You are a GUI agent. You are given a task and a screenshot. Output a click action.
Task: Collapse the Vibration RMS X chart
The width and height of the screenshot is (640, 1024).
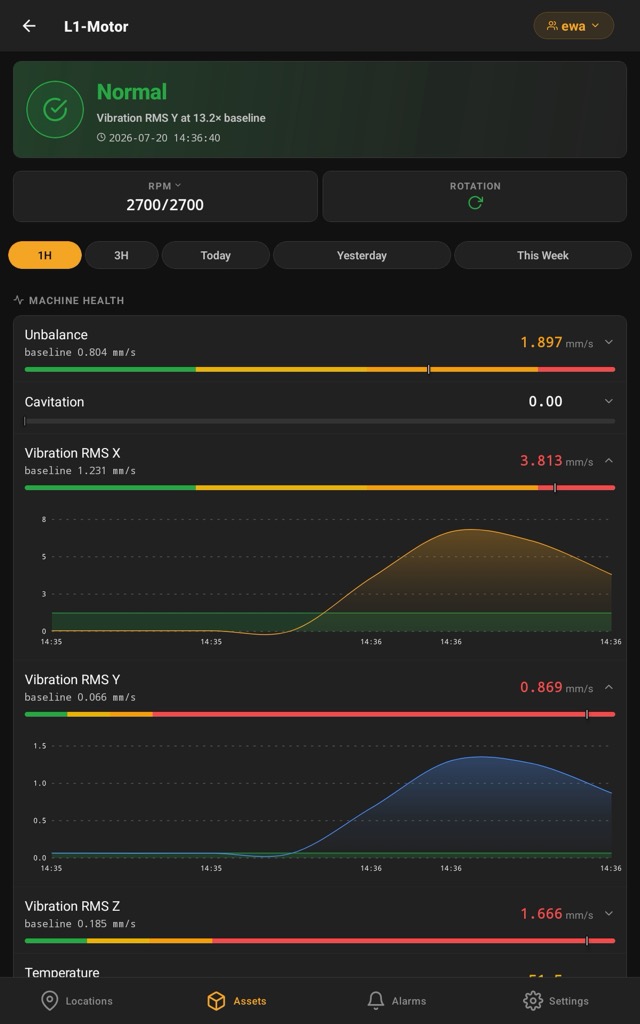pyautogui.click(x=609, y=460)
